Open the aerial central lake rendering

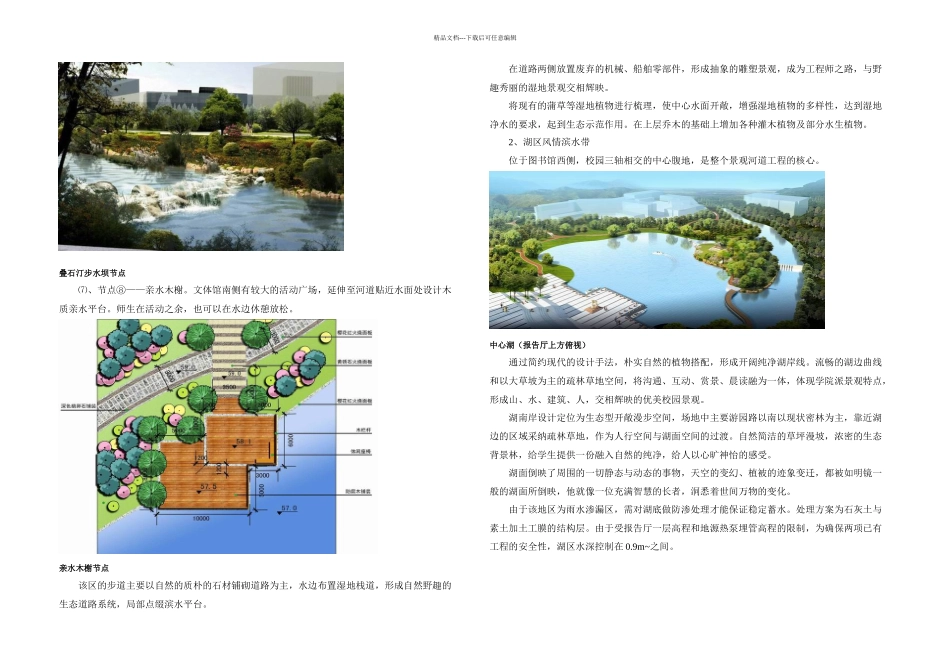(x=657, y=250)
